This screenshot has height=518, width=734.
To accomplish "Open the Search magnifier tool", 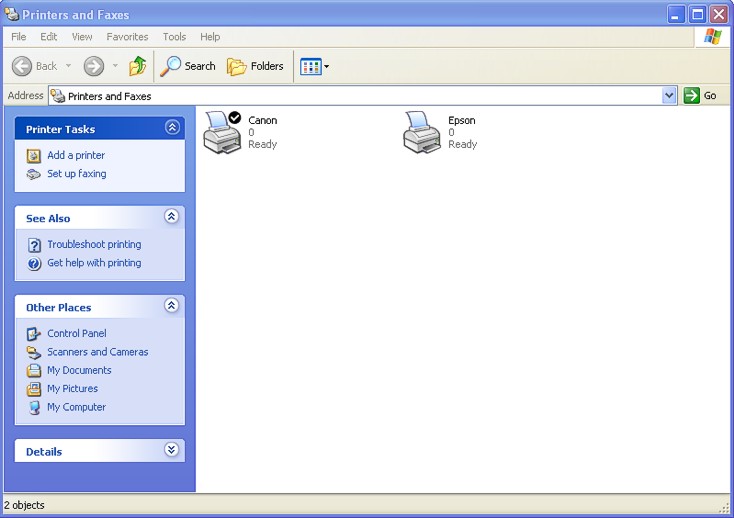I will click(188, 66).
